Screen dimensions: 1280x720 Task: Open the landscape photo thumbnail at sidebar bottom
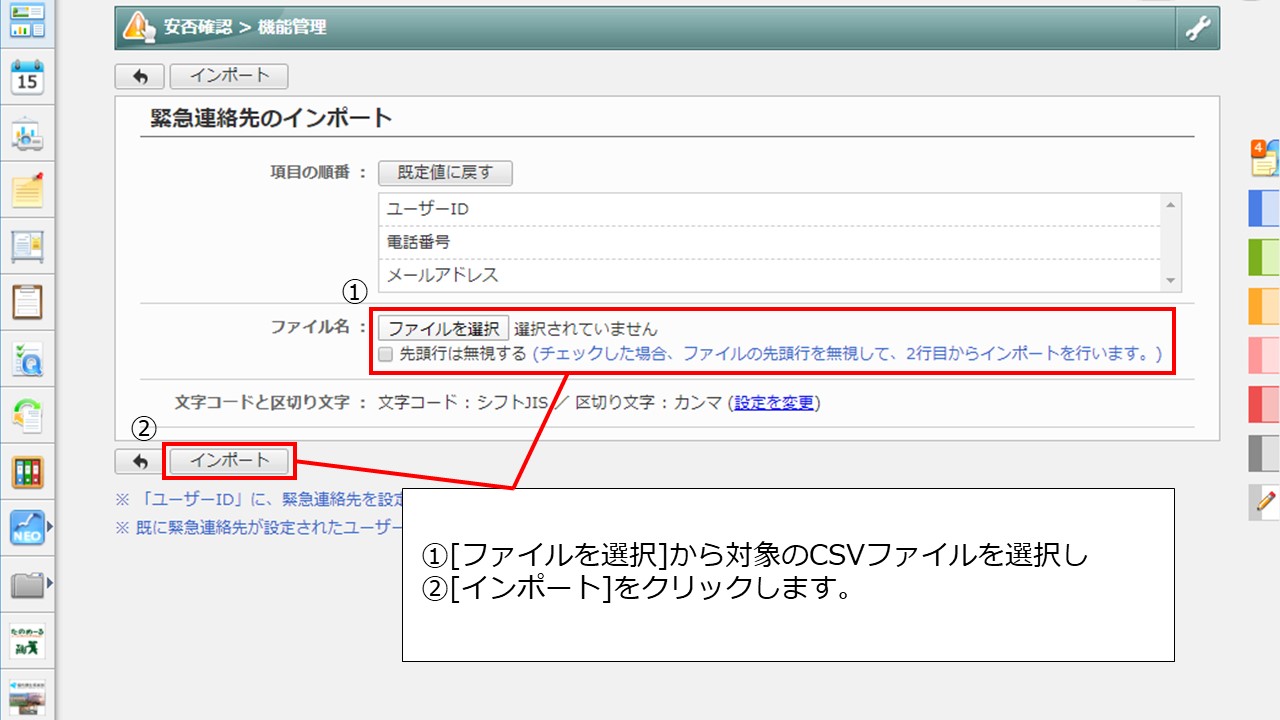[x=27, y=697]
